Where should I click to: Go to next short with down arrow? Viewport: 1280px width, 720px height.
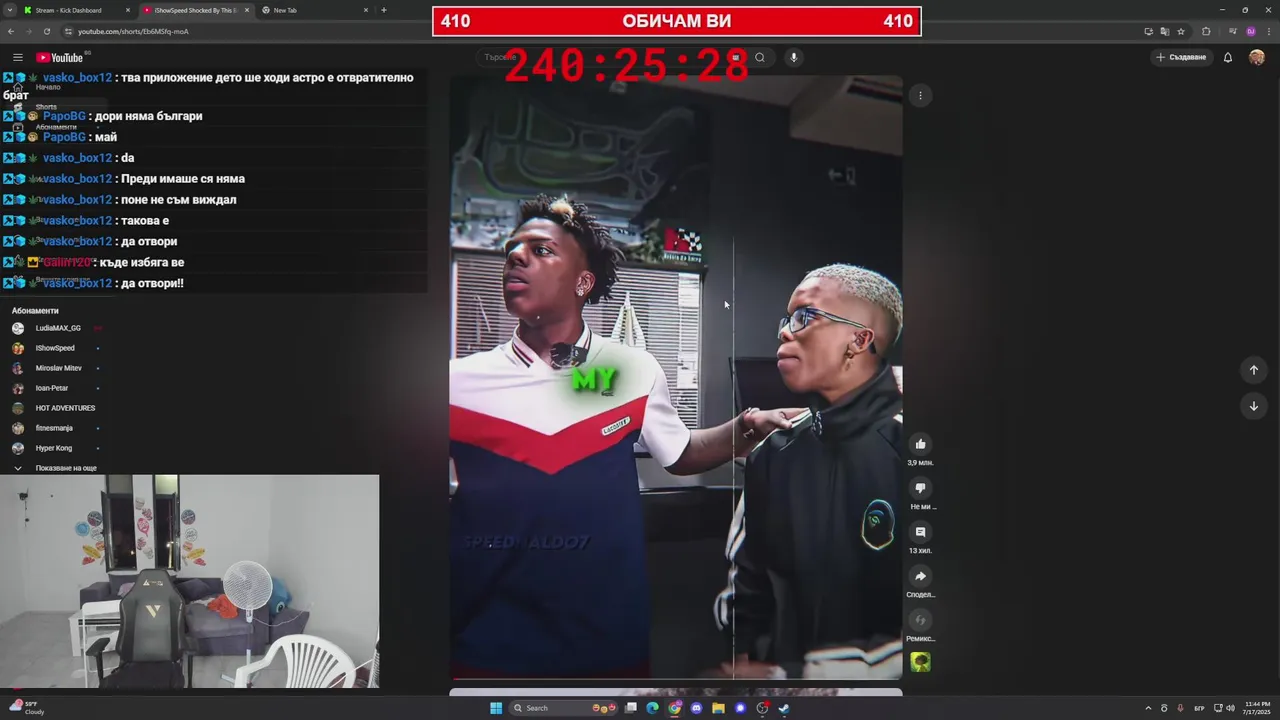pyautogui.click(x=1253, y=406)
